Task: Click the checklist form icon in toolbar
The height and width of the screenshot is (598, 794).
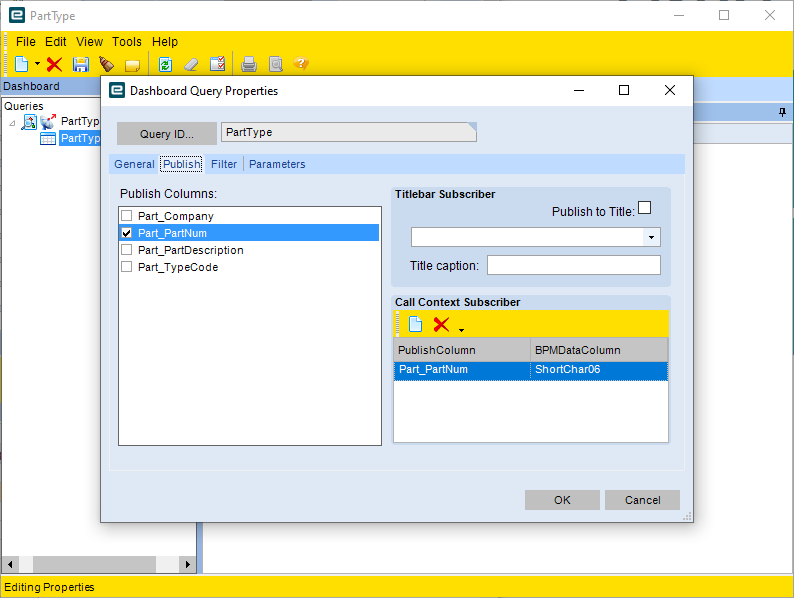Action: pyautogui.click(x=218, y=64)
